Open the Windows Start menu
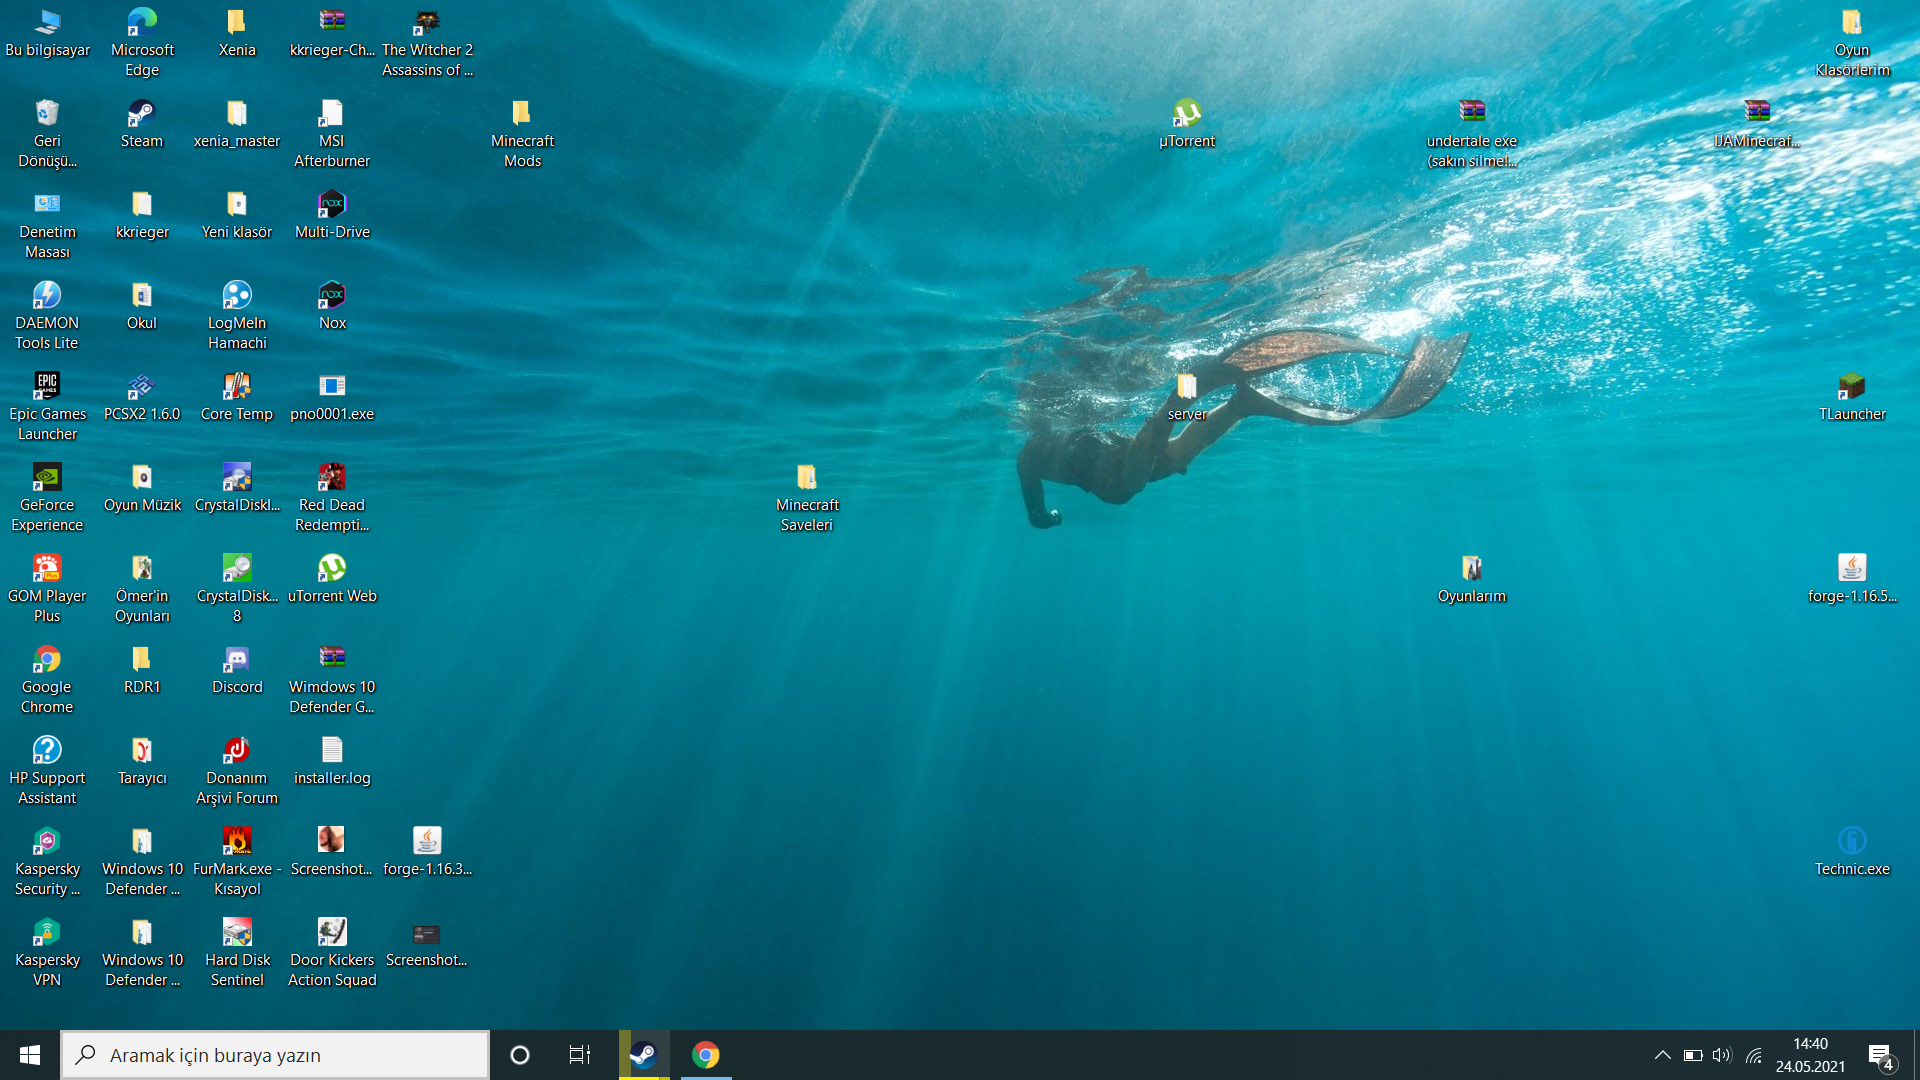This screenshot has width=1920, height=1080. point(30,1055)
